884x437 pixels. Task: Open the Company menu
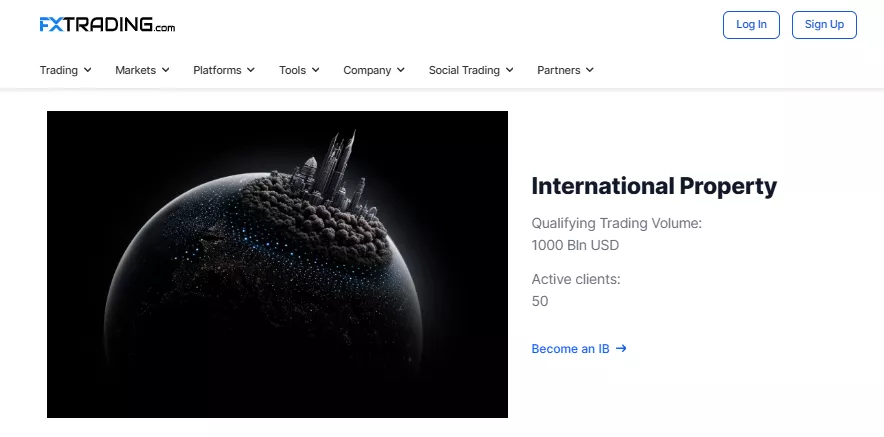click(x=374, y=70)
